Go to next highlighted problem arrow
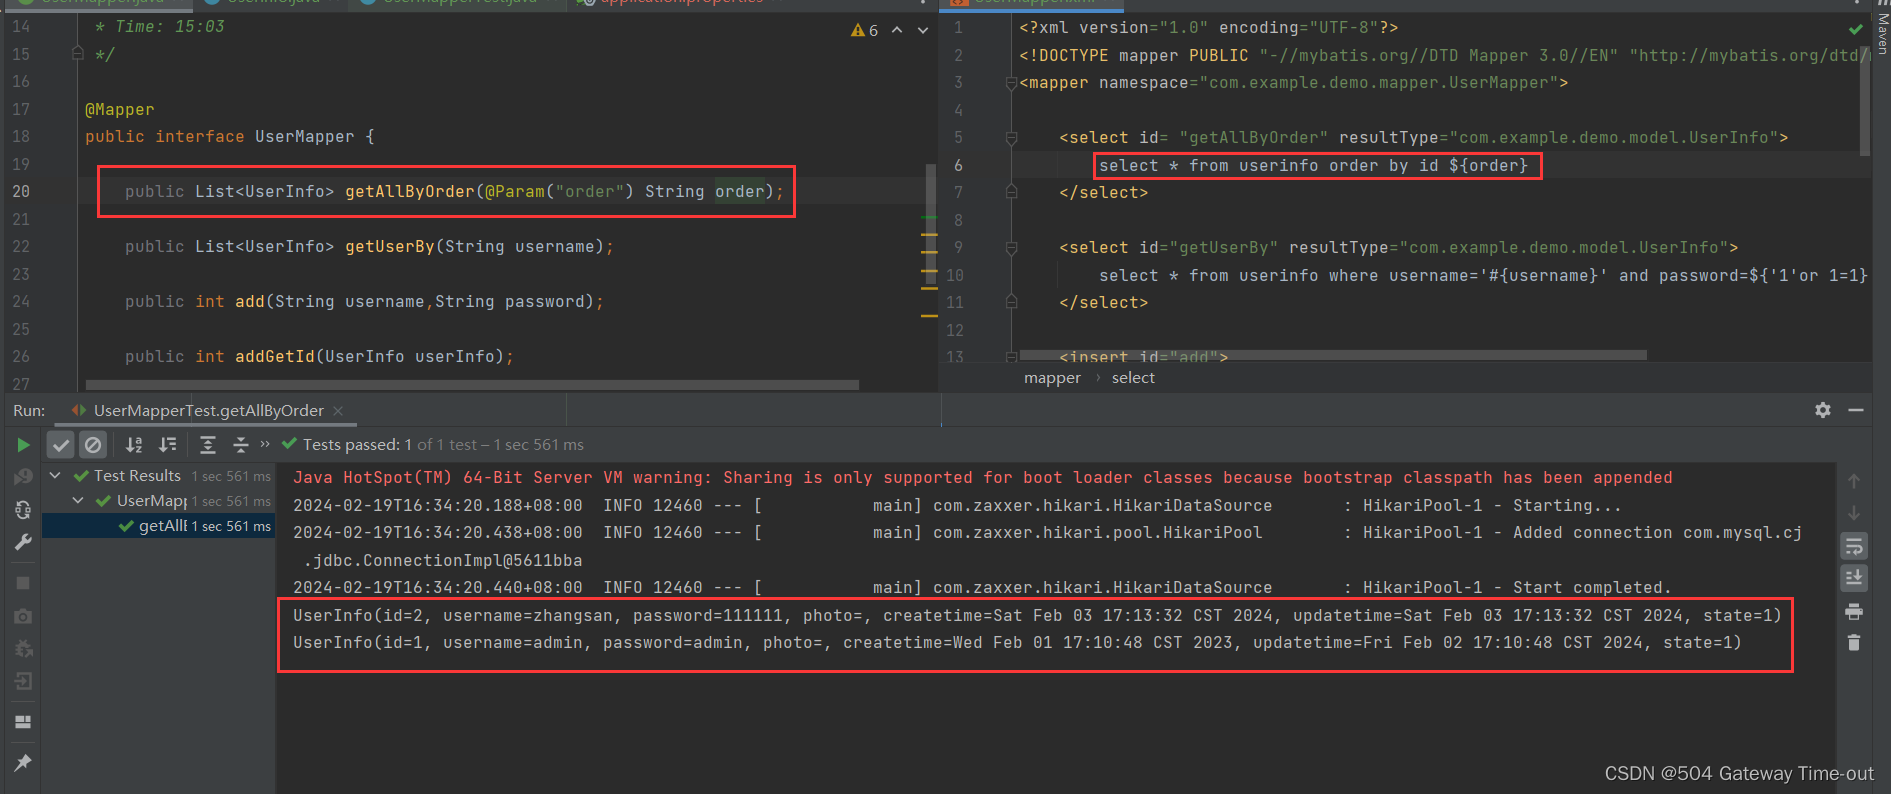This screenshot has width=1891, height=794. 923,30
